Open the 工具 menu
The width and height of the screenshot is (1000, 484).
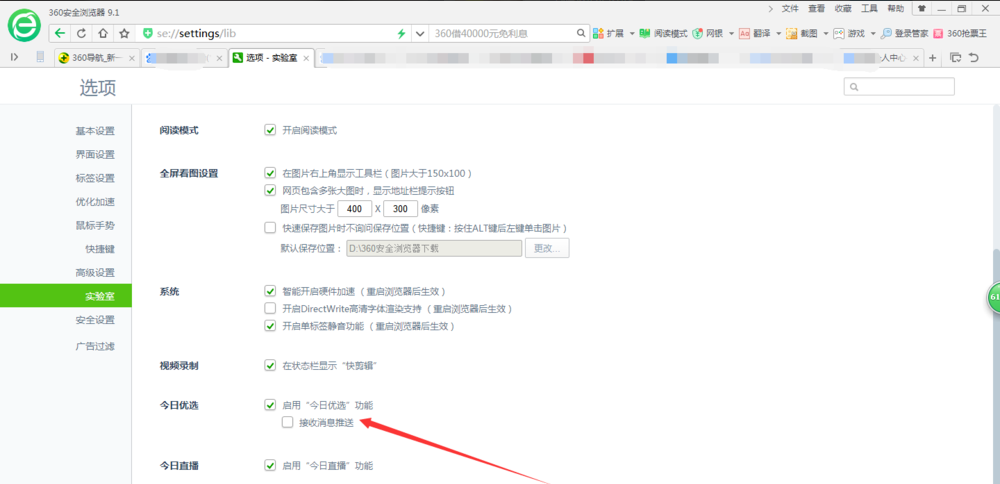pos(869,8)
